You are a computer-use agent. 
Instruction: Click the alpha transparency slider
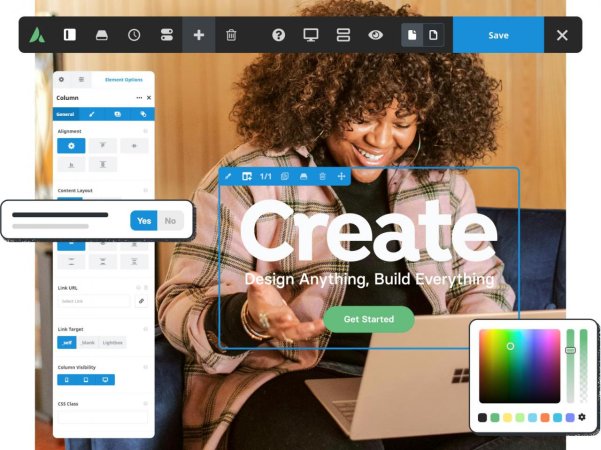pyautogui.click(x=583, y=366)
